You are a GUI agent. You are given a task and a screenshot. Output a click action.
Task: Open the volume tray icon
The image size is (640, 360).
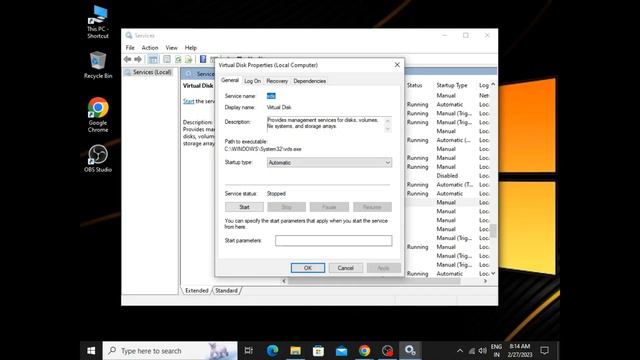click(482, 351)
